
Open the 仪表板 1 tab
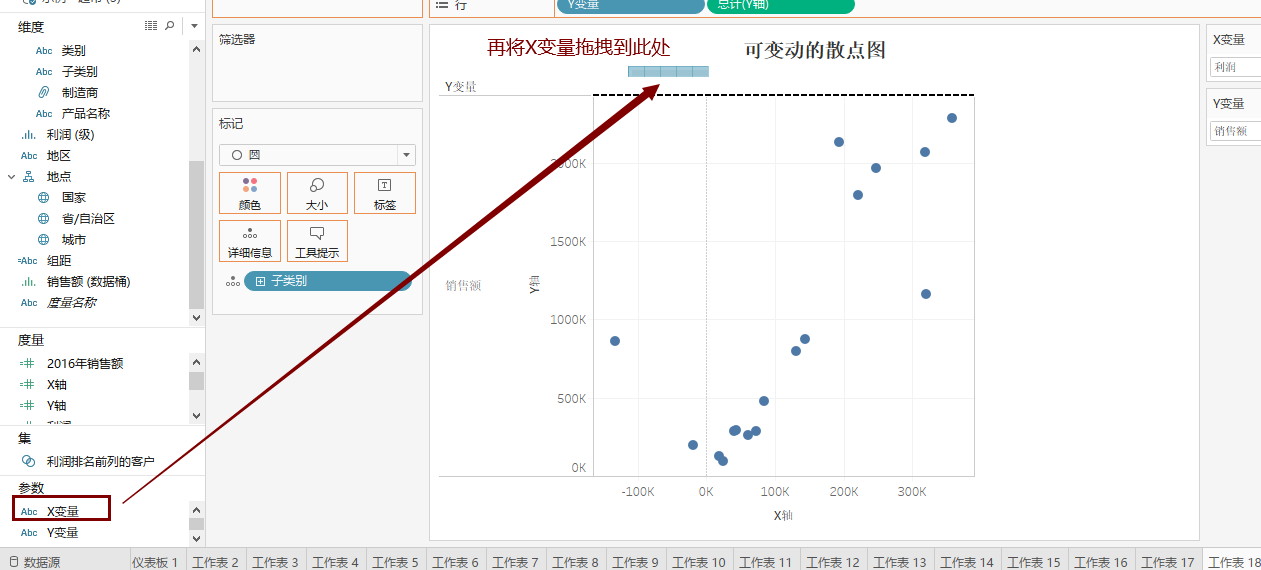pyautogui.click(x=155, y=562)
